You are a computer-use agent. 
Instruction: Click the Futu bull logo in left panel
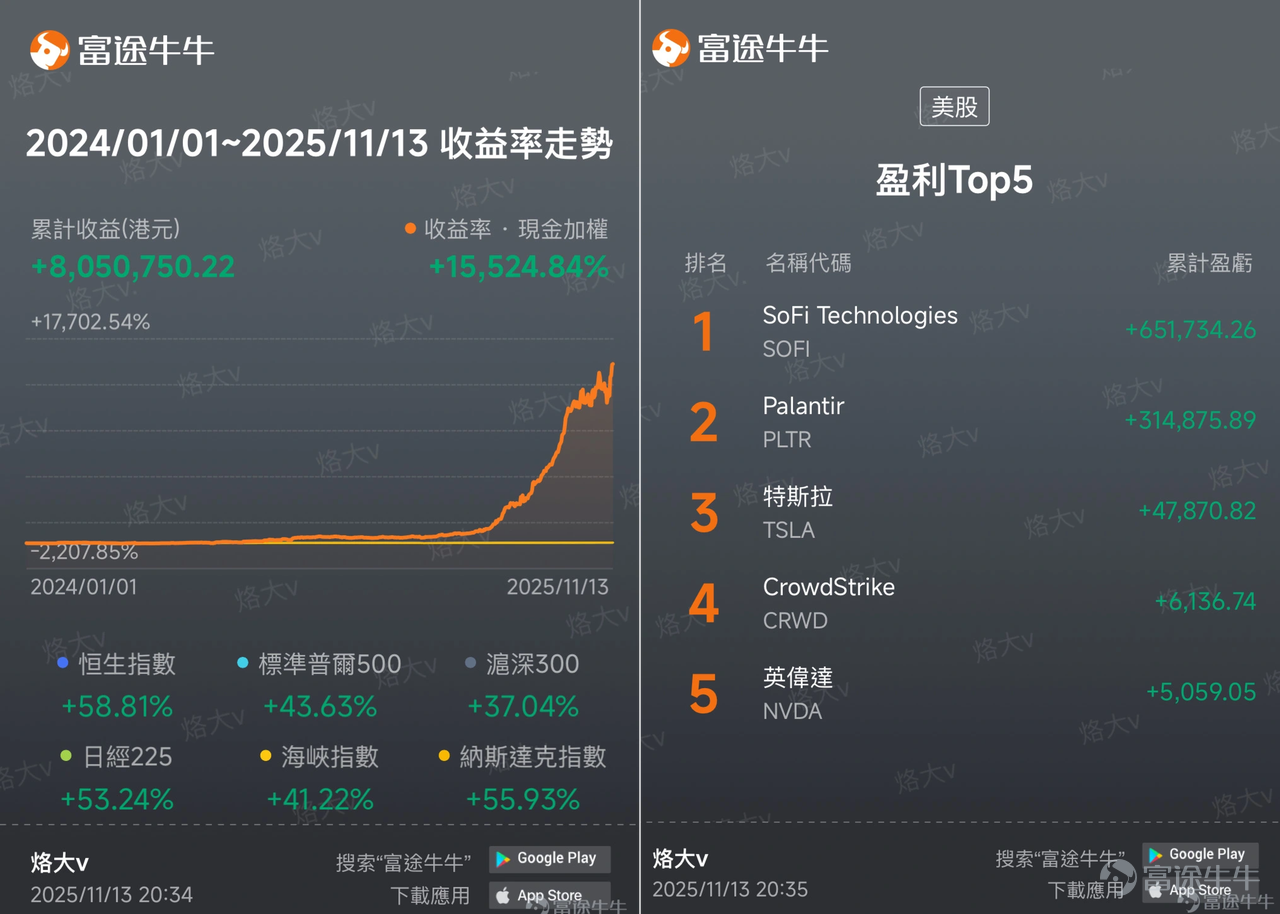(x=50, y=49)
